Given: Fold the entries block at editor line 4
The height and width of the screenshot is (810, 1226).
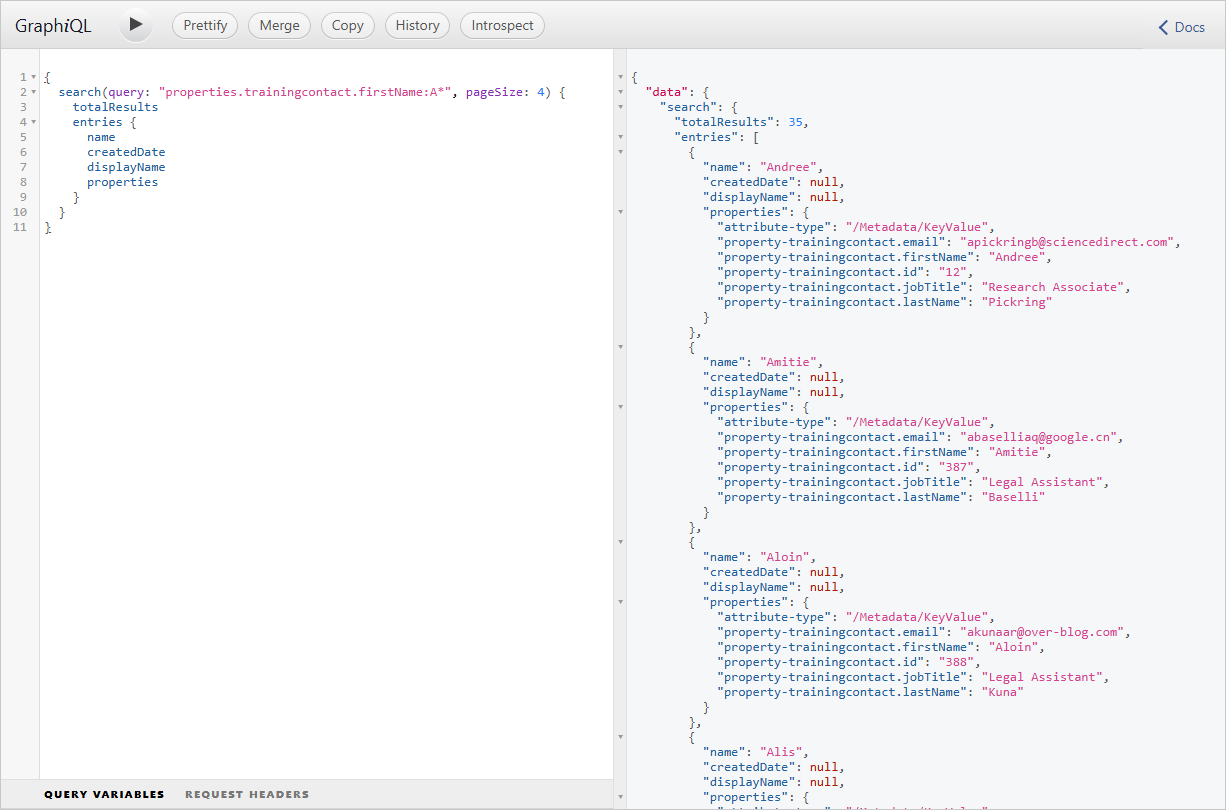Looking at the screenshot, I should click(x=33, y=122).
